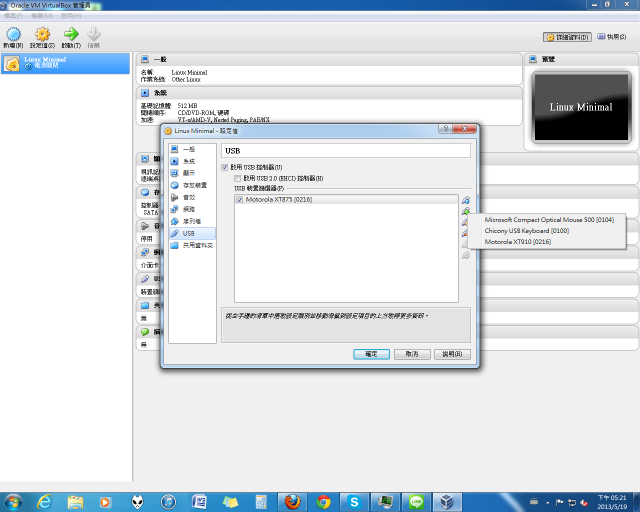Select the Linux Minimal virtual machine entry
Screen dimensions: 640x512
(x=65, y=63)
